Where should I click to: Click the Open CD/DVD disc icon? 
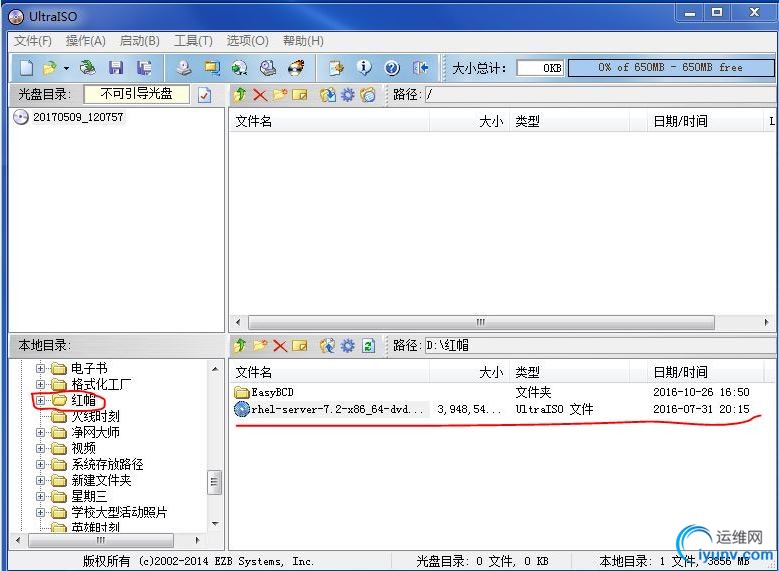[x=88, y=67]
